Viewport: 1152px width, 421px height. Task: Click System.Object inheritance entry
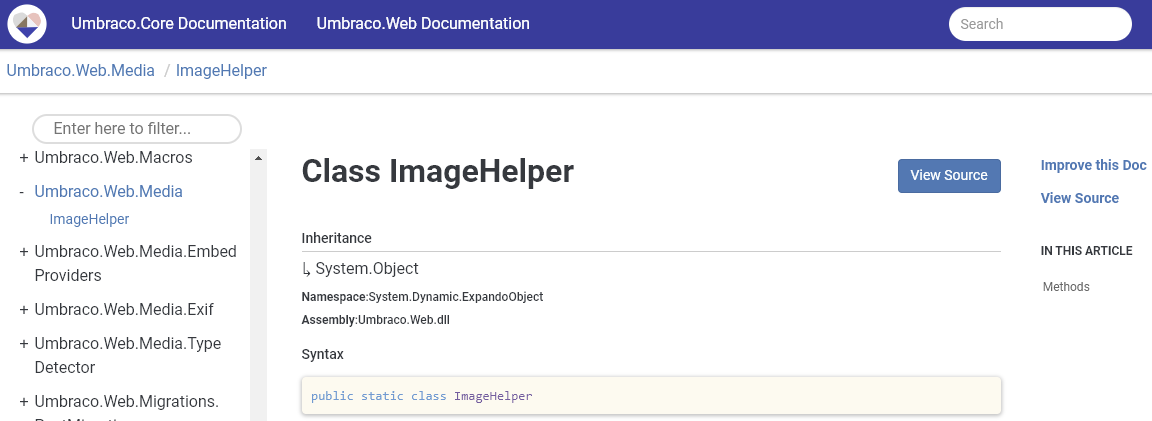pyautogui.click(x=367, y=269)
